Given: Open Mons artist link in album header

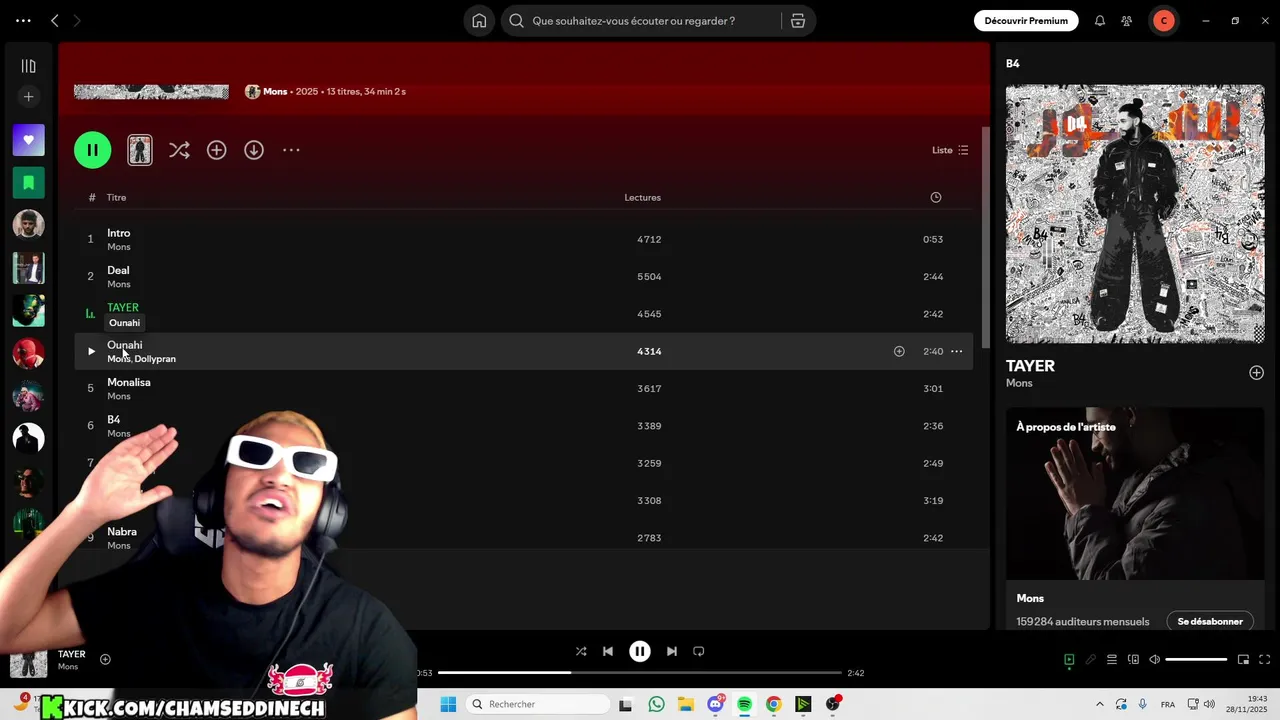Looking at the screenshot, I should [275, 91].
